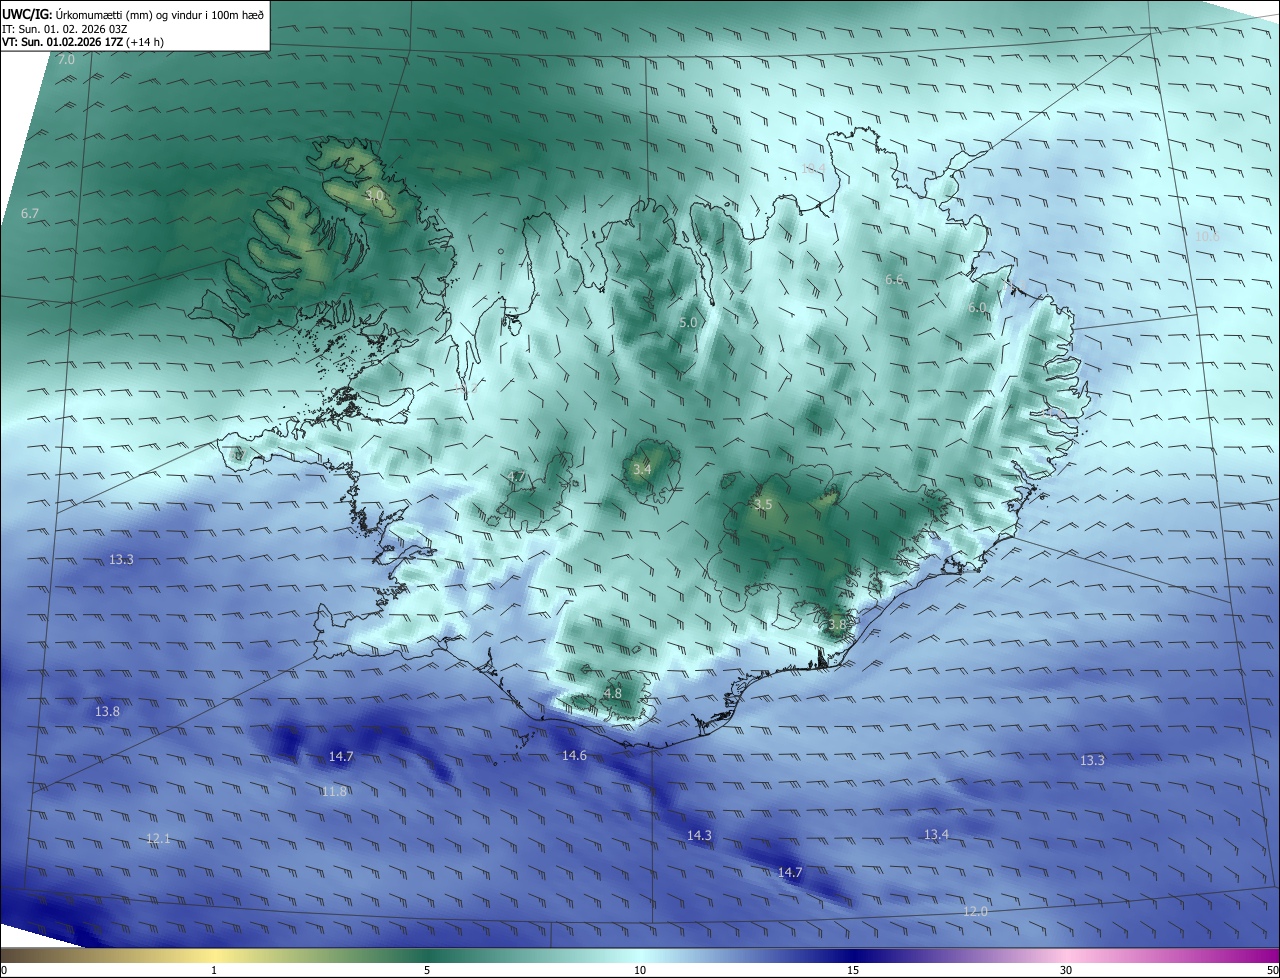Viewport: 1280px width, 978px height.
Task: Click the 'VT: Sun. 01.02.2026 17Z (+14 h)' line
Action: point(83,42)
